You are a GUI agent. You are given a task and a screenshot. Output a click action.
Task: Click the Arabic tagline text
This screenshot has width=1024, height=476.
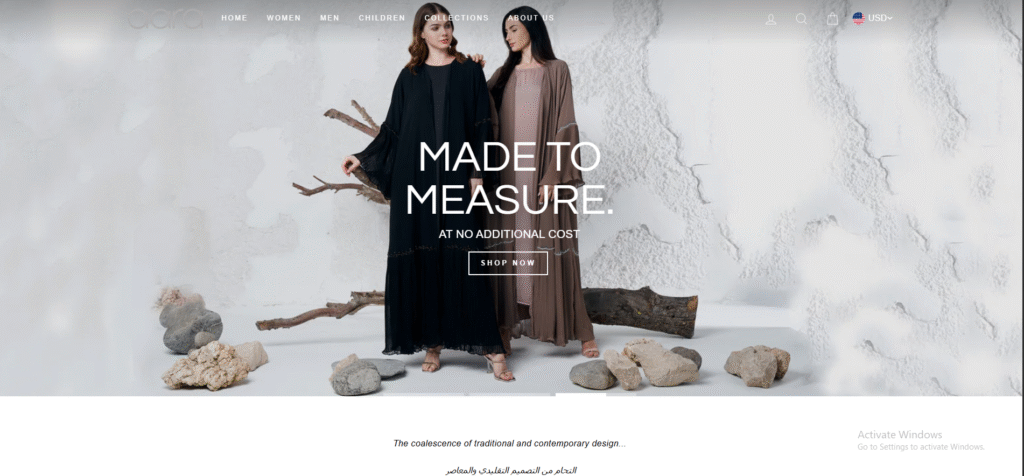[x=511, y=470]
